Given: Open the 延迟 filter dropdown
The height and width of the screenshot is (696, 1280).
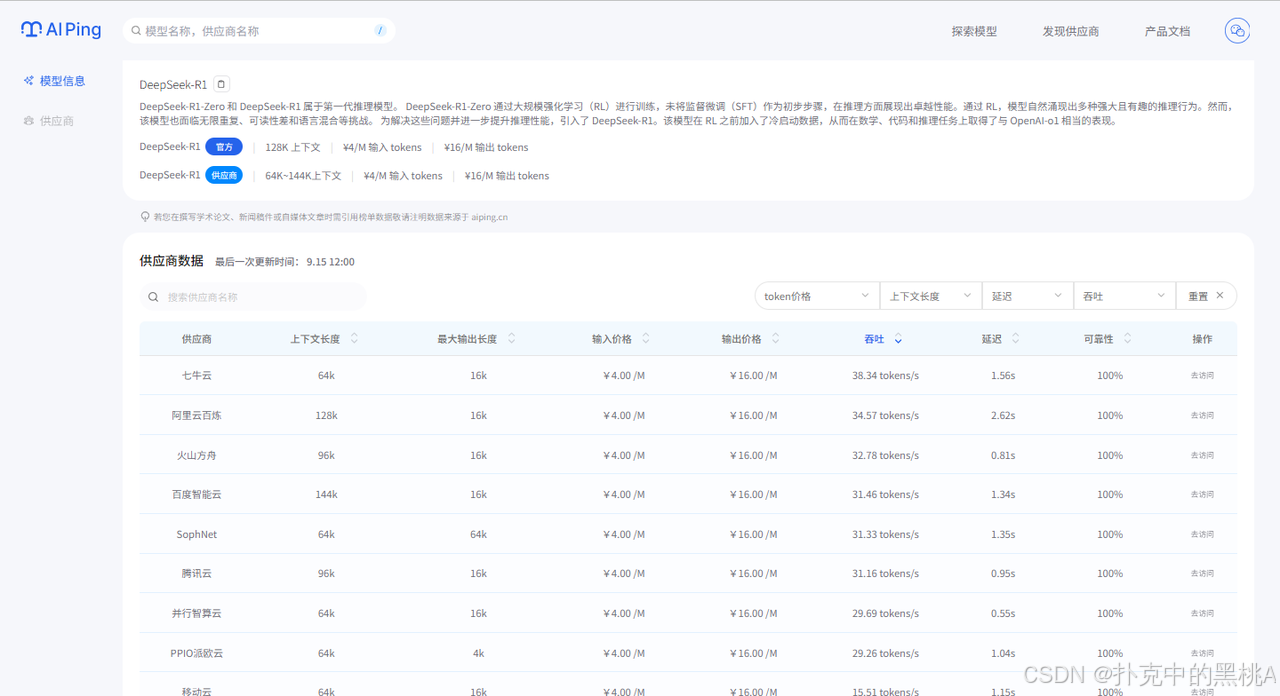Looking at the screenshot, I should point(1028,296).
